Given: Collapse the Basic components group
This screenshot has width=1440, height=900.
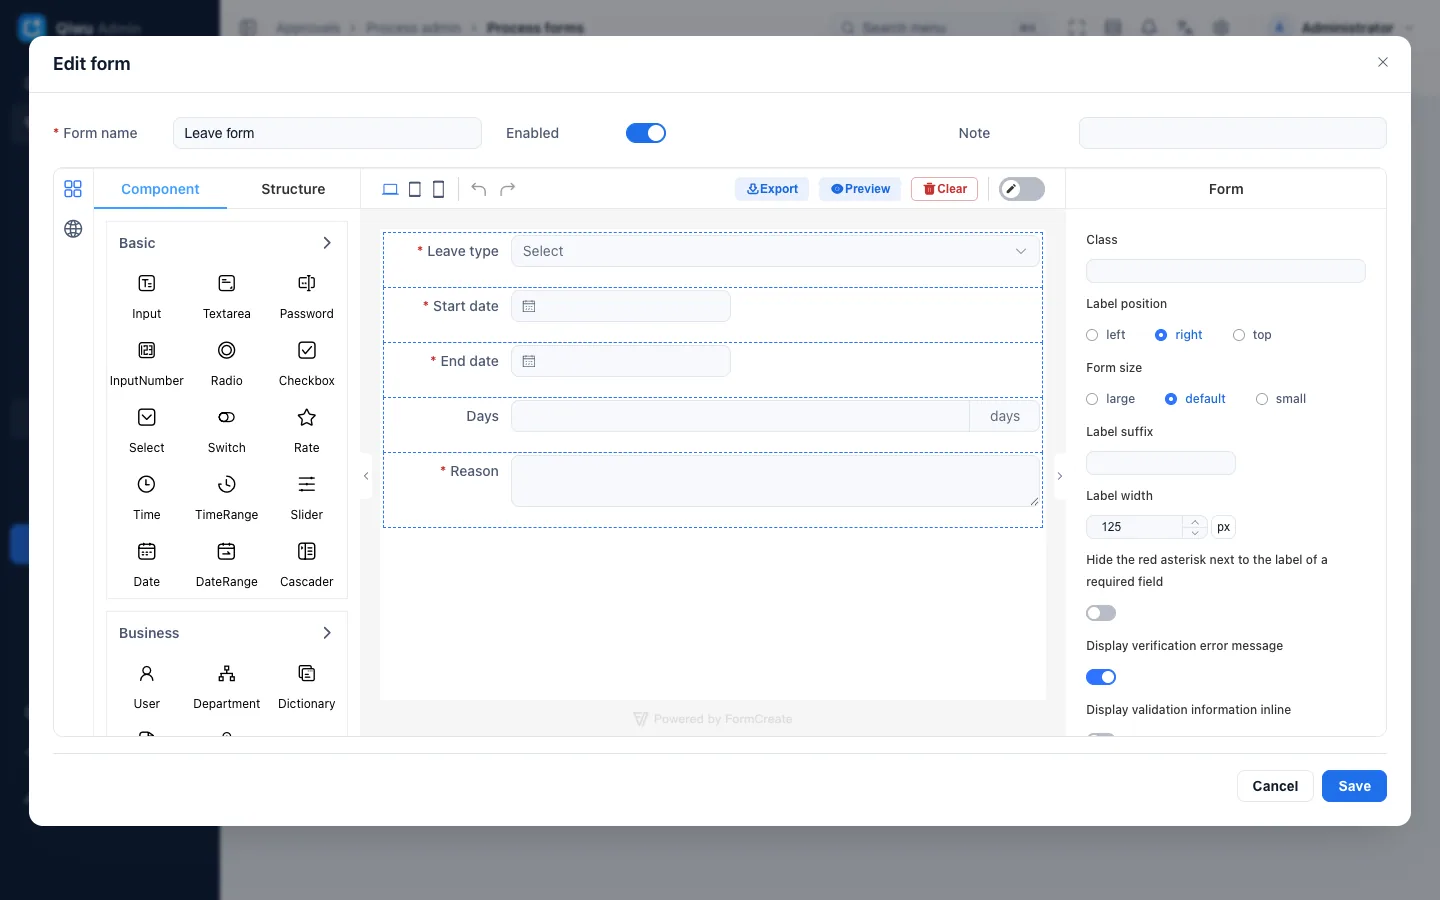Looking at the screenshot, I should point(327,243).
